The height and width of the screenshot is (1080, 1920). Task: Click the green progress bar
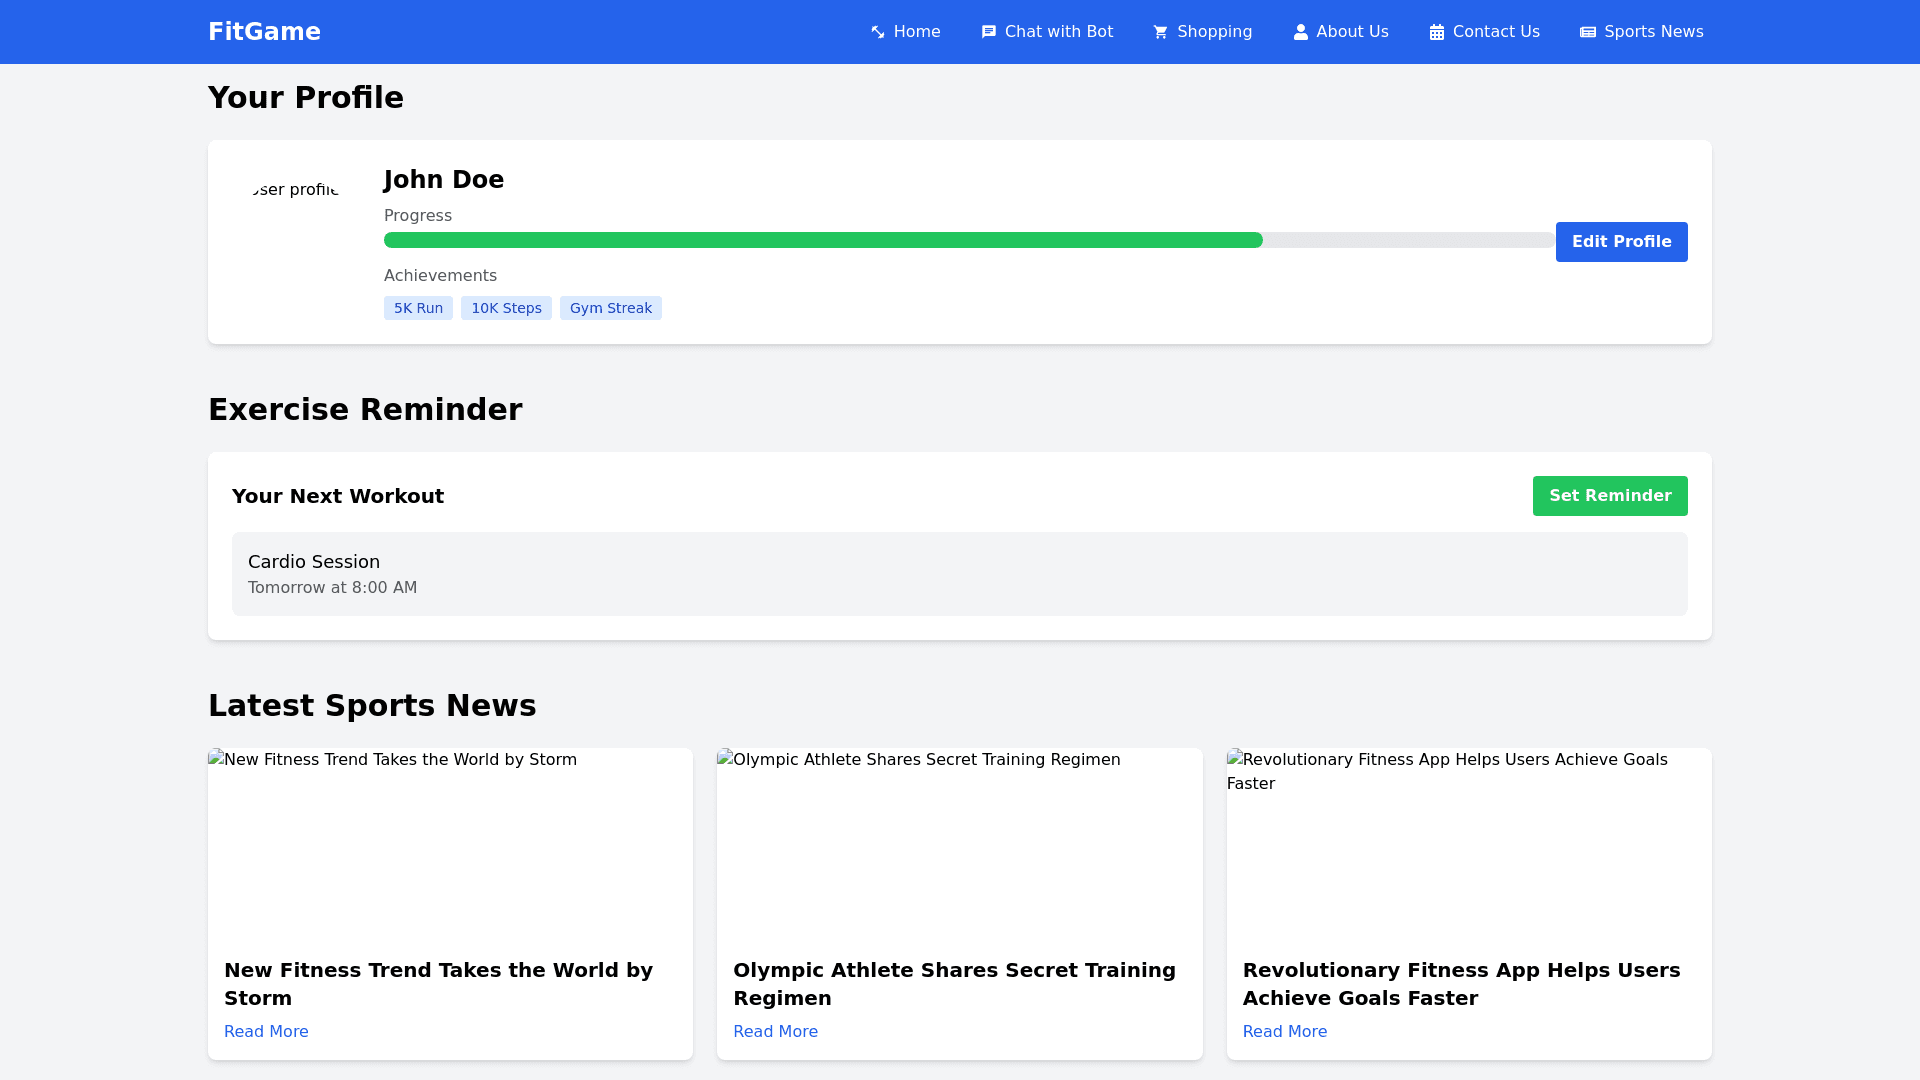(x=822, y=240)
